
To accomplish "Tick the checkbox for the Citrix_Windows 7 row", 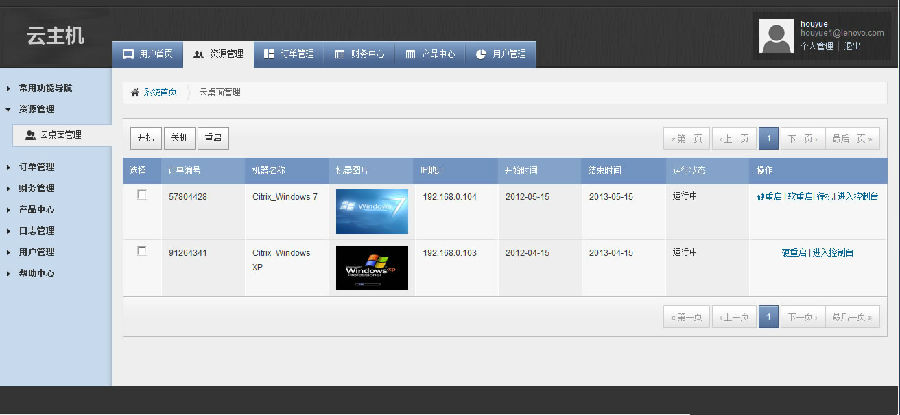I will pos(142,195).
